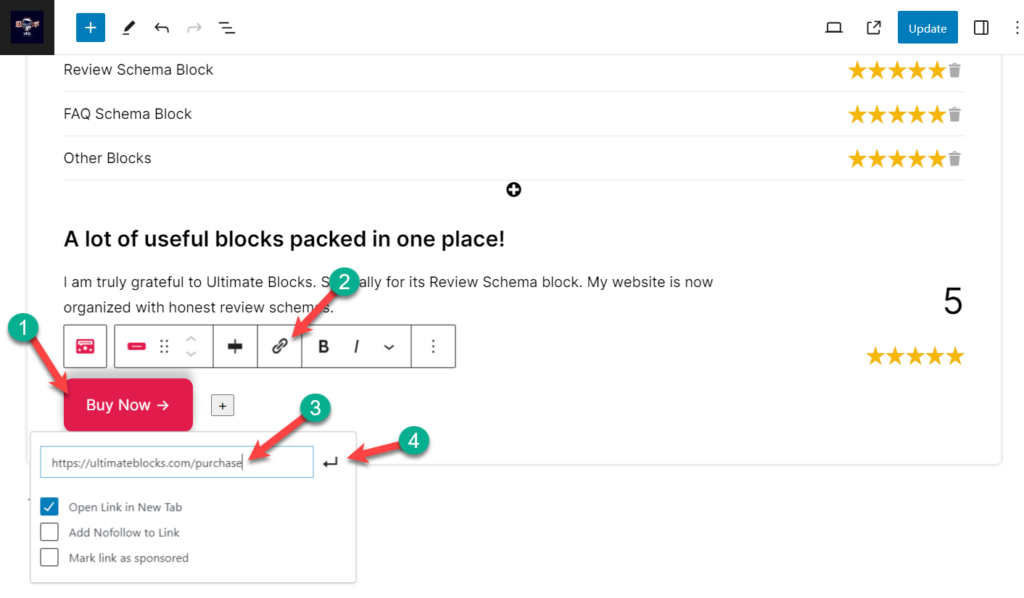Click the Update button
The image size is (1024, 598).
927,27
